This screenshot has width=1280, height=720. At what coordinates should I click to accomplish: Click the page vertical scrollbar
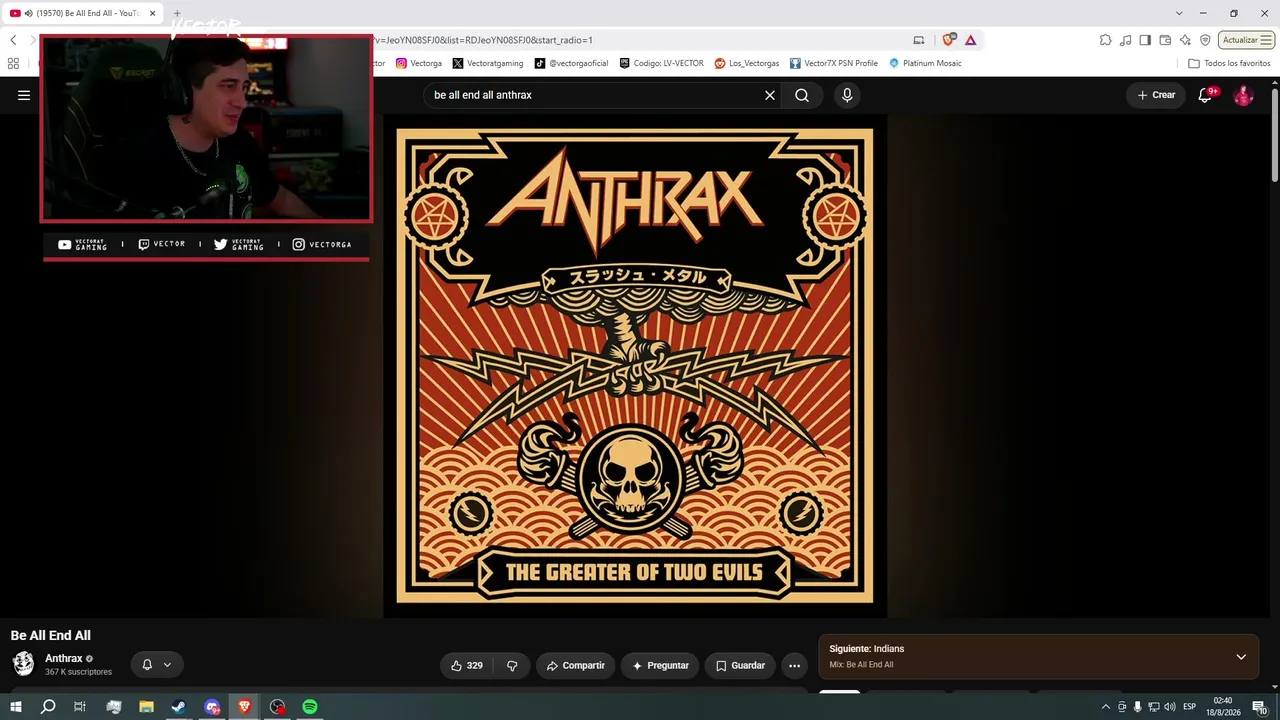pyautogui.click(x=1275, y=135)
